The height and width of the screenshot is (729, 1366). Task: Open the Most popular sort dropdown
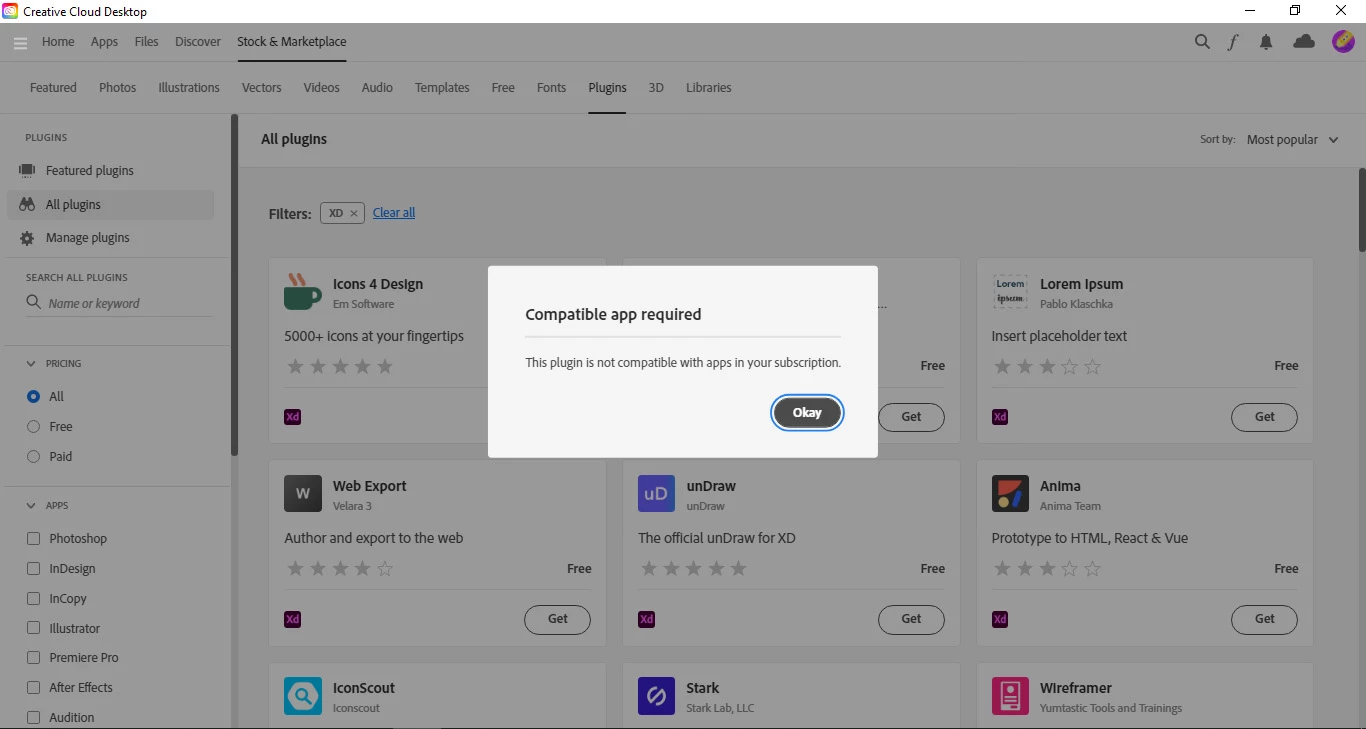coord(1292,140)
